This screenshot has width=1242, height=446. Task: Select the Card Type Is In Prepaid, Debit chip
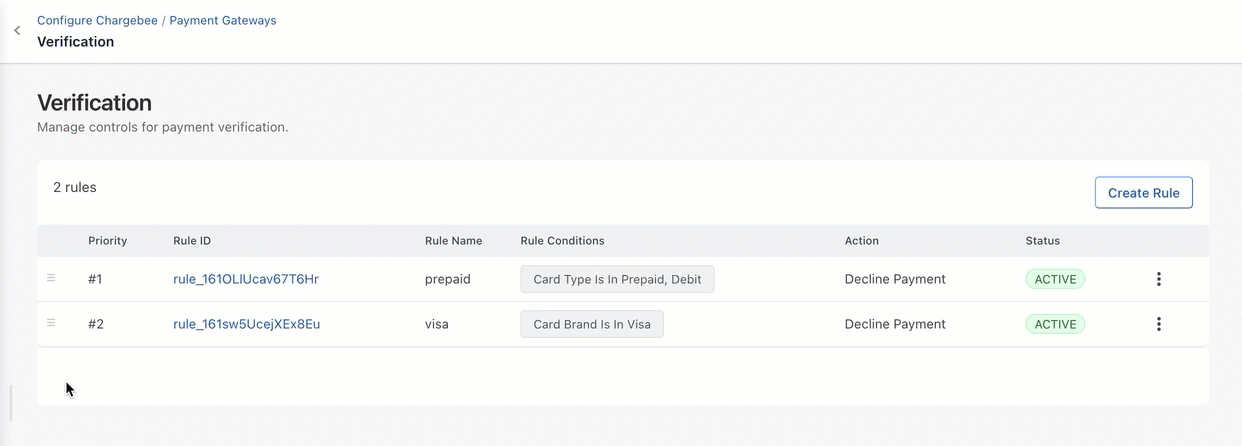click(617, 279)
